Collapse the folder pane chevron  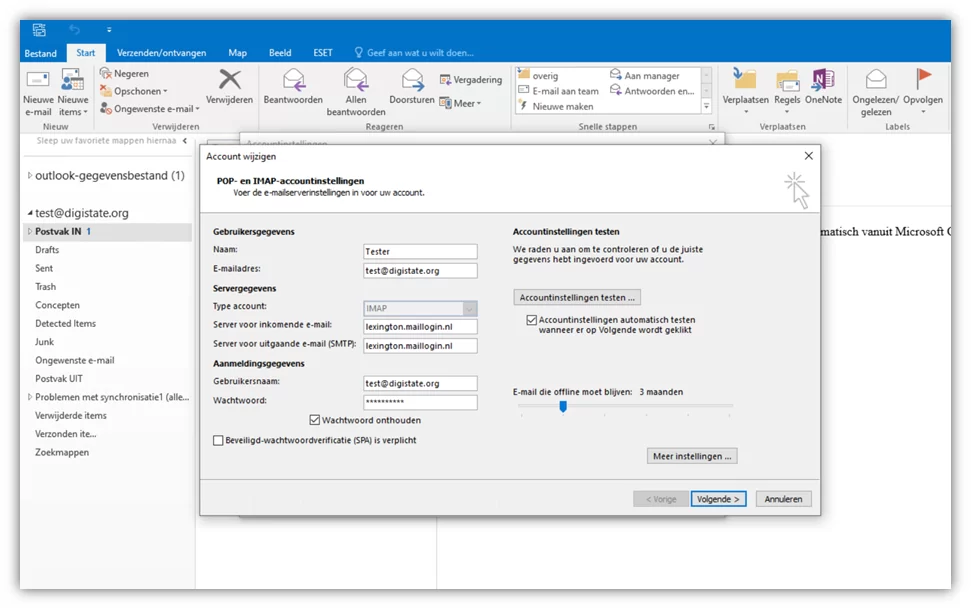coord(185,141)
